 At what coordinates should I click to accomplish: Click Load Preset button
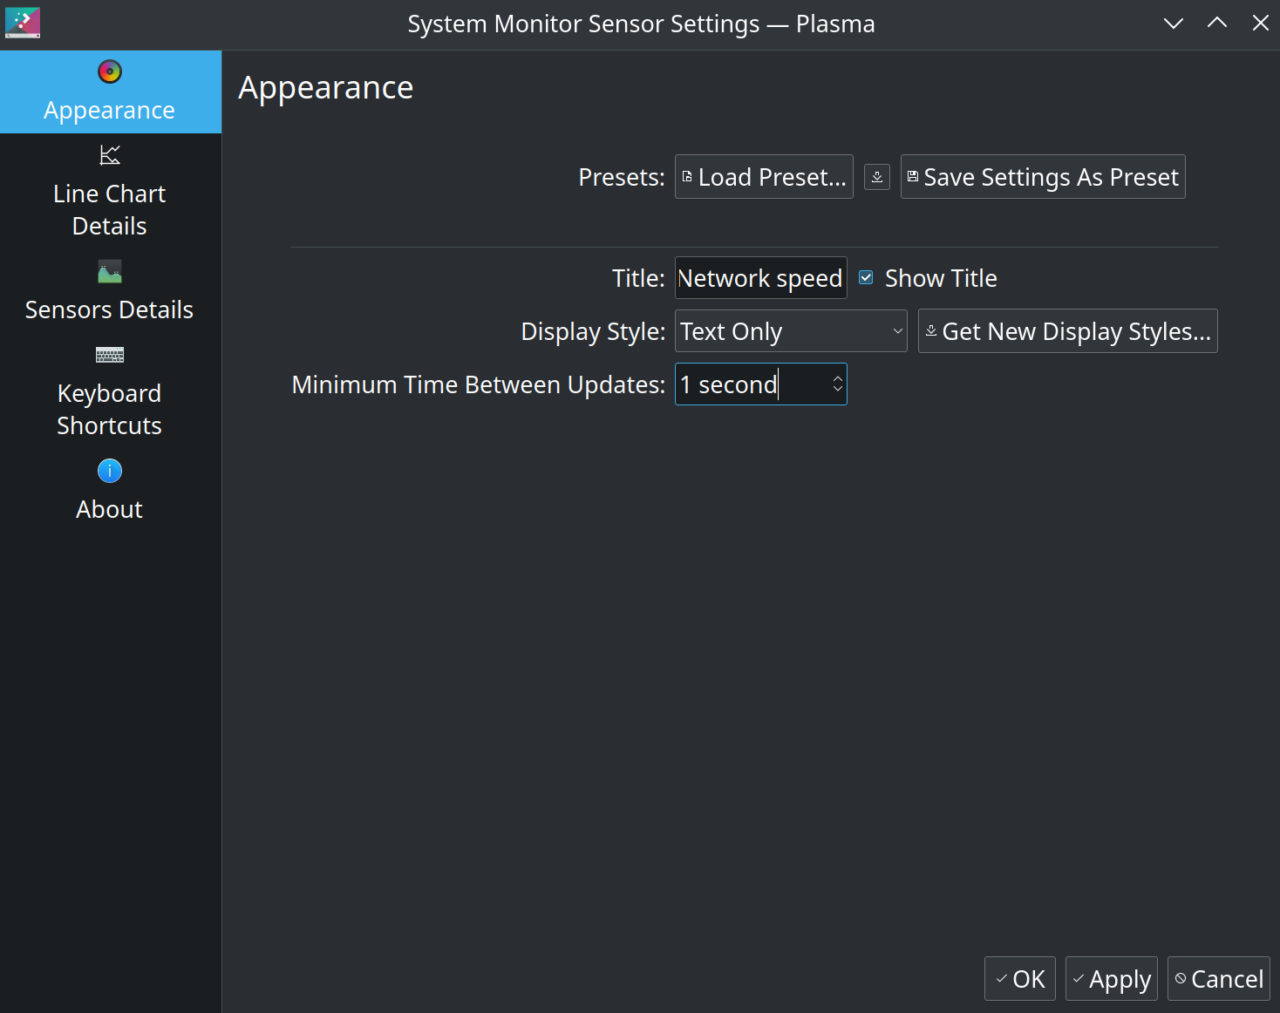pos(764,177)
